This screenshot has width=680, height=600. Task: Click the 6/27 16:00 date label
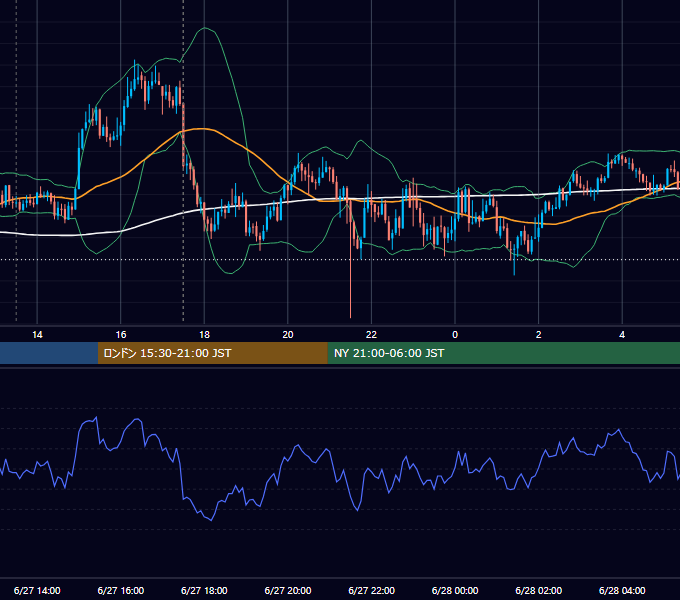click(x=121, y=590)
